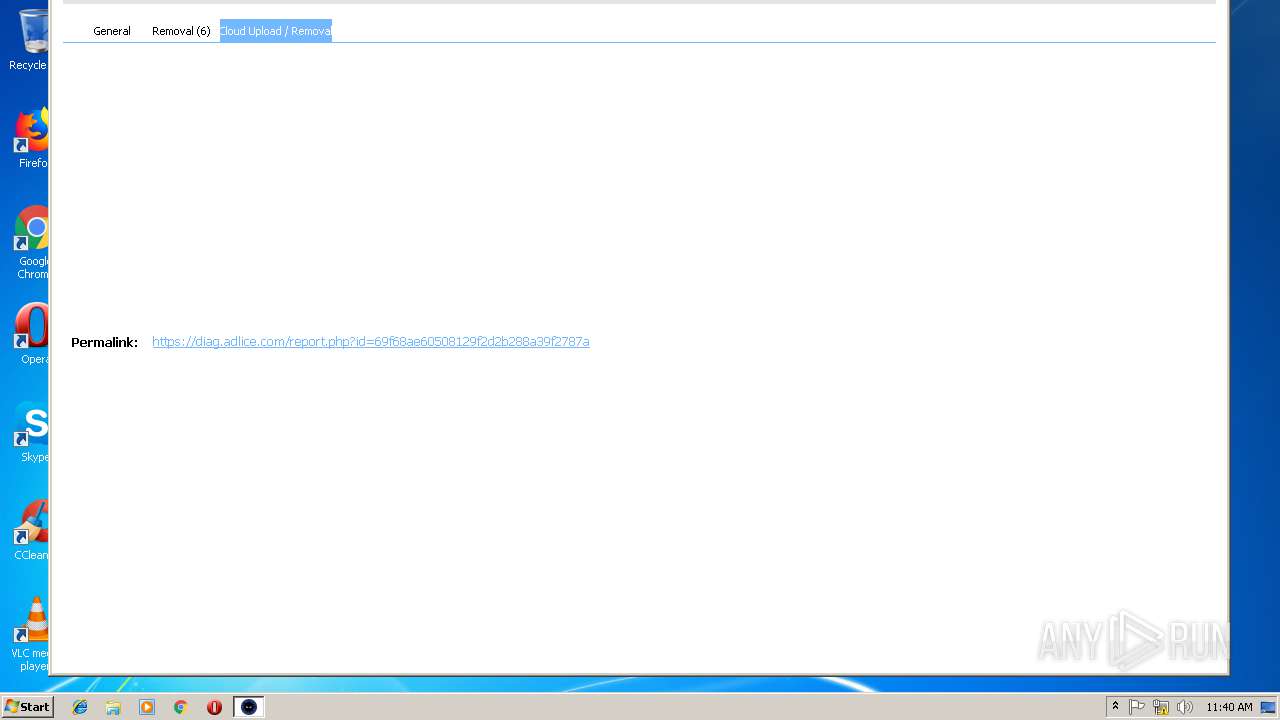Open Windows Explorer folder in taskbar
This screenshot has width=1280, height=720.
click(x=113, y=707)
